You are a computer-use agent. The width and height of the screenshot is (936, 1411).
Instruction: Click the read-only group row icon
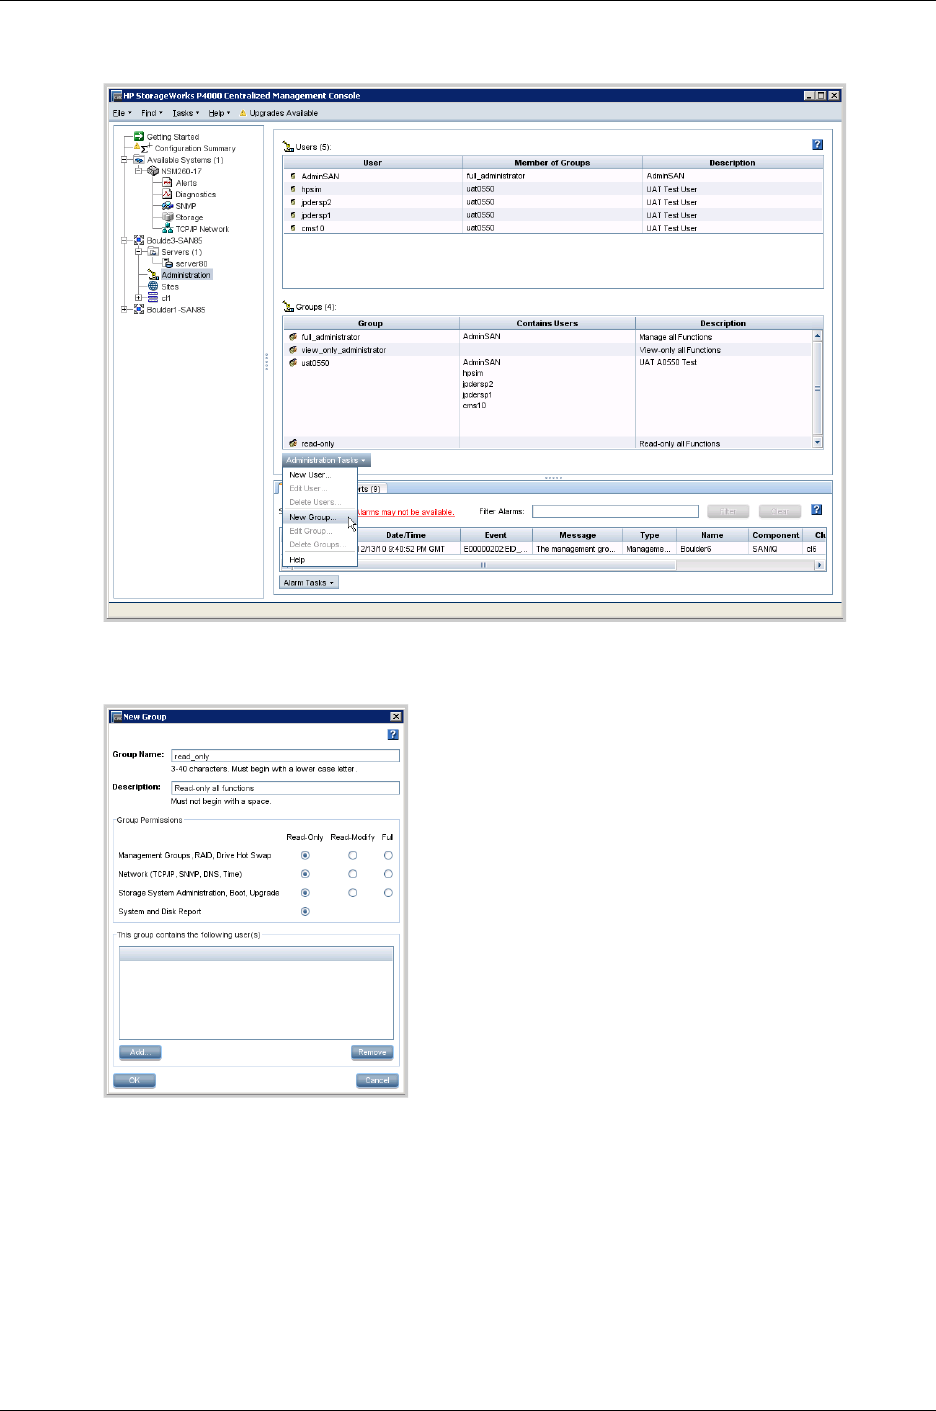(x=293, y=444)
